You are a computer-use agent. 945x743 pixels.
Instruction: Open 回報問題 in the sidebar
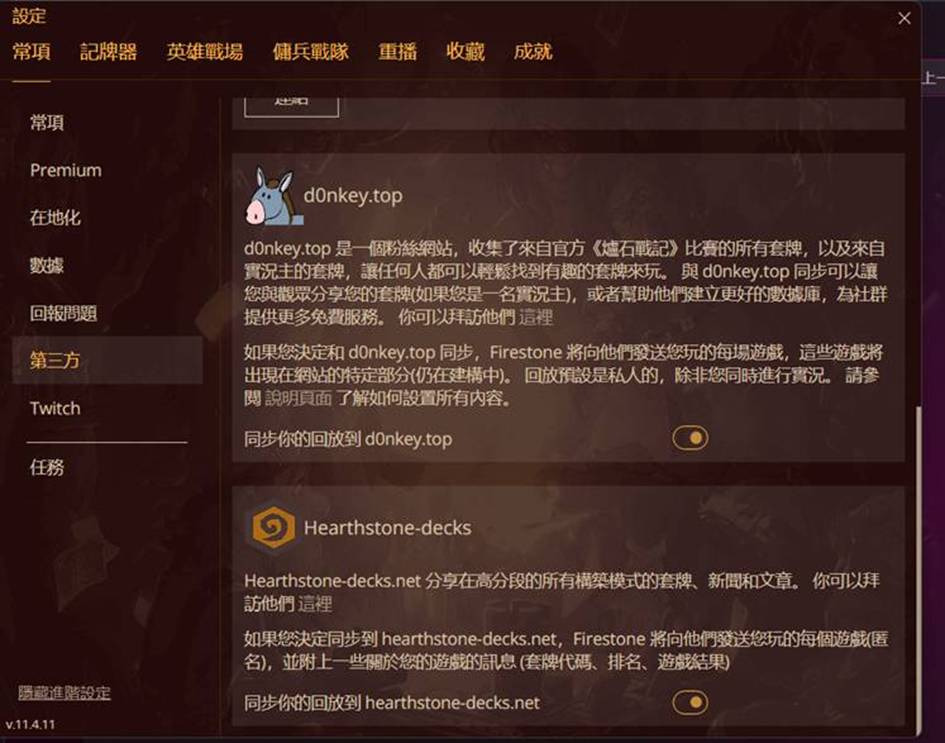63,313
